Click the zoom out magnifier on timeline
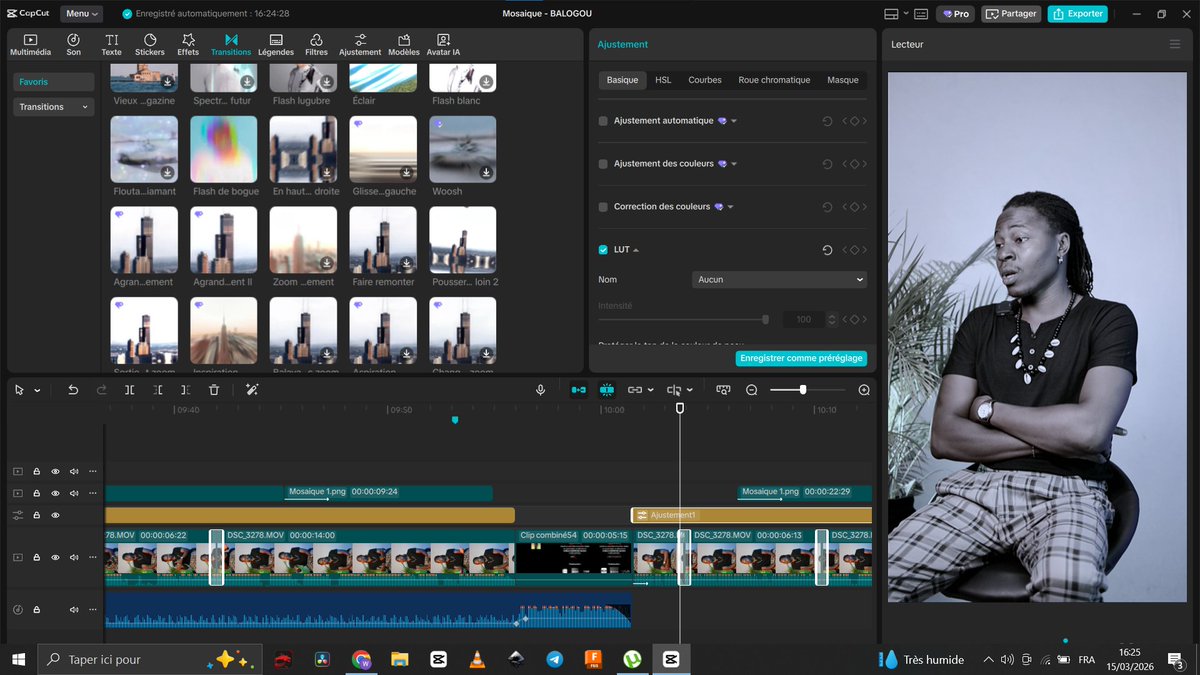 [752, 390]
